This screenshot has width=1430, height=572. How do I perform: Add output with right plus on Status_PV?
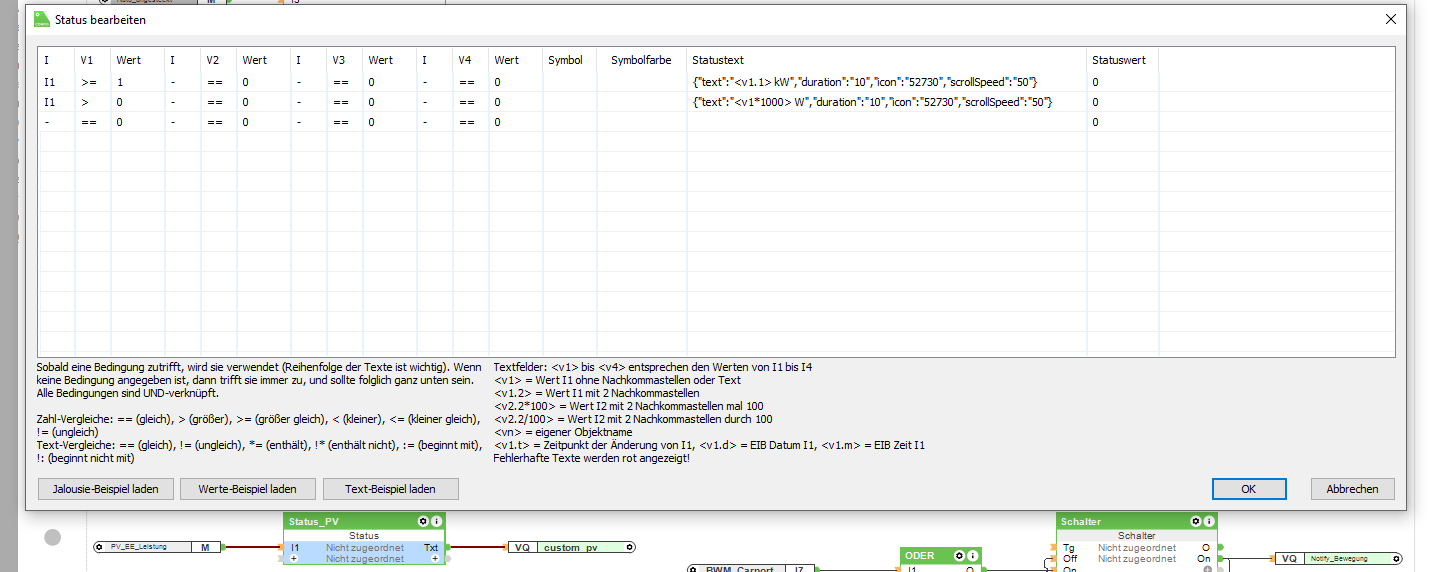point(434,559)
